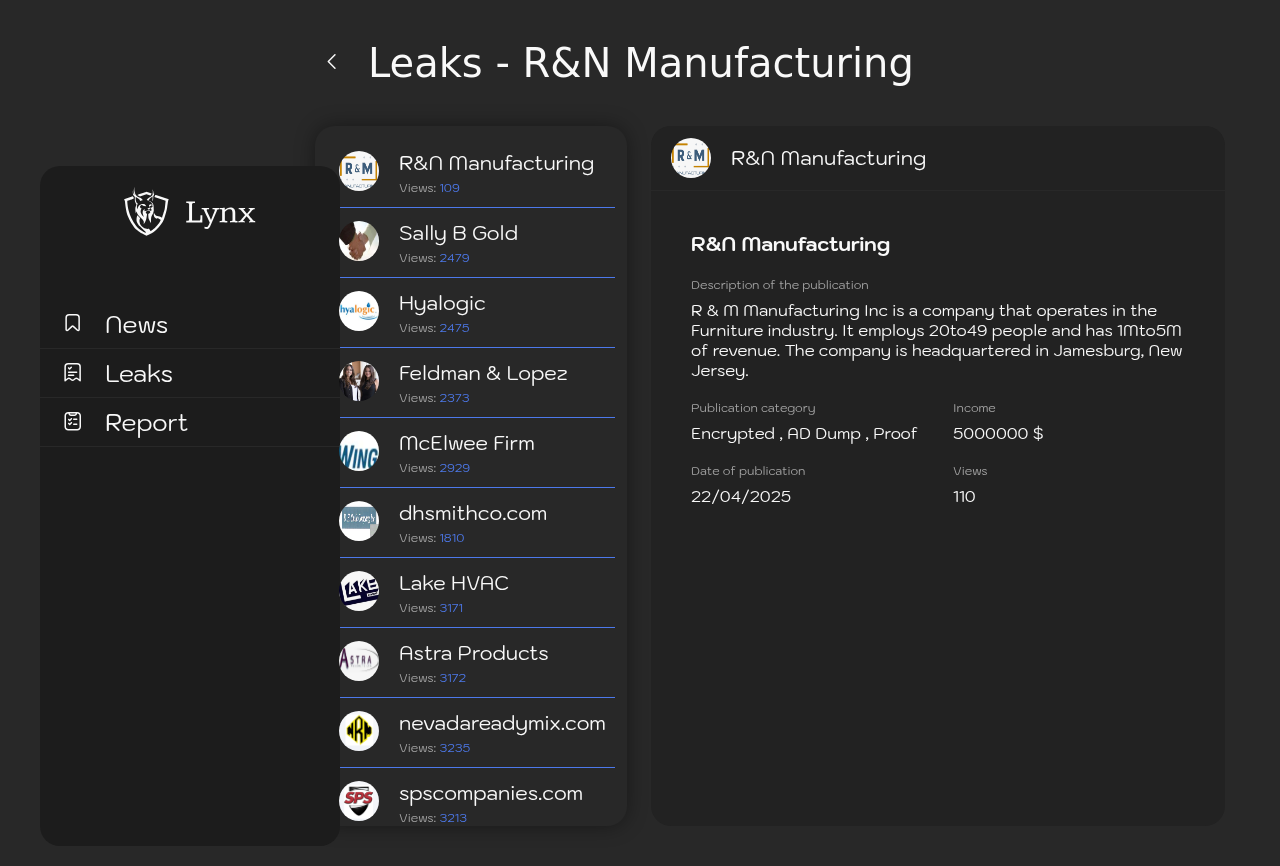This screenshot has height=866, width=1280.
Task: Click the publication description paragraph
Action: click(x=937, y=340)
